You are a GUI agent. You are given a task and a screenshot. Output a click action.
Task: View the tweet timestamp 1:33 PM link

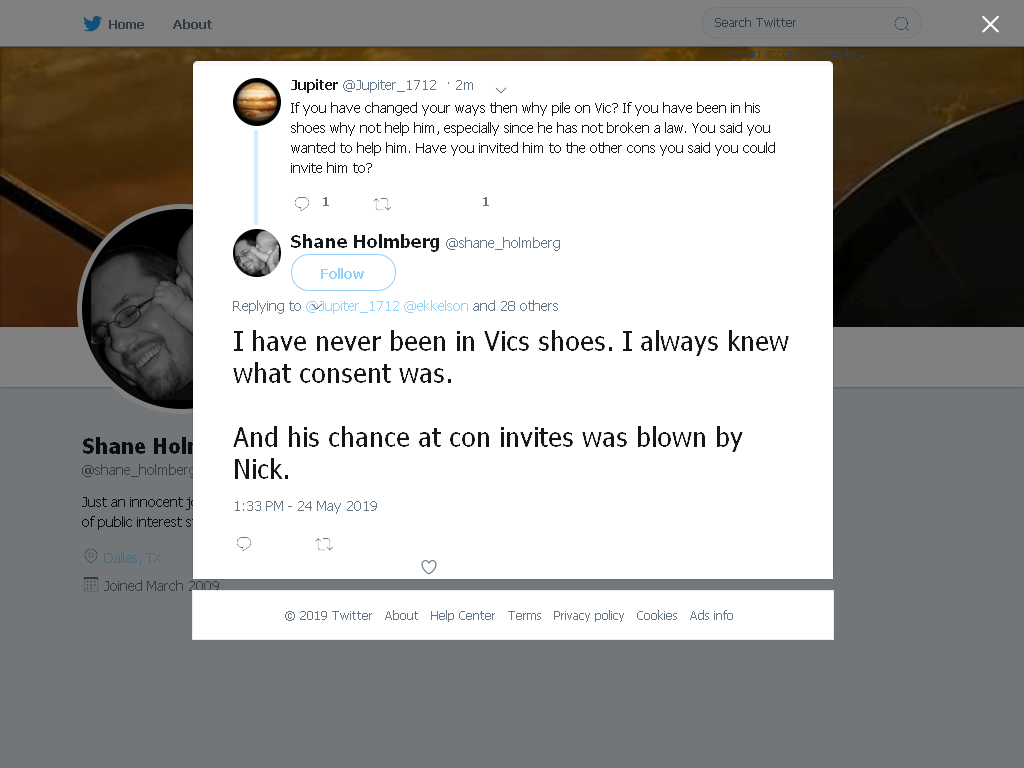coord(305,506)
